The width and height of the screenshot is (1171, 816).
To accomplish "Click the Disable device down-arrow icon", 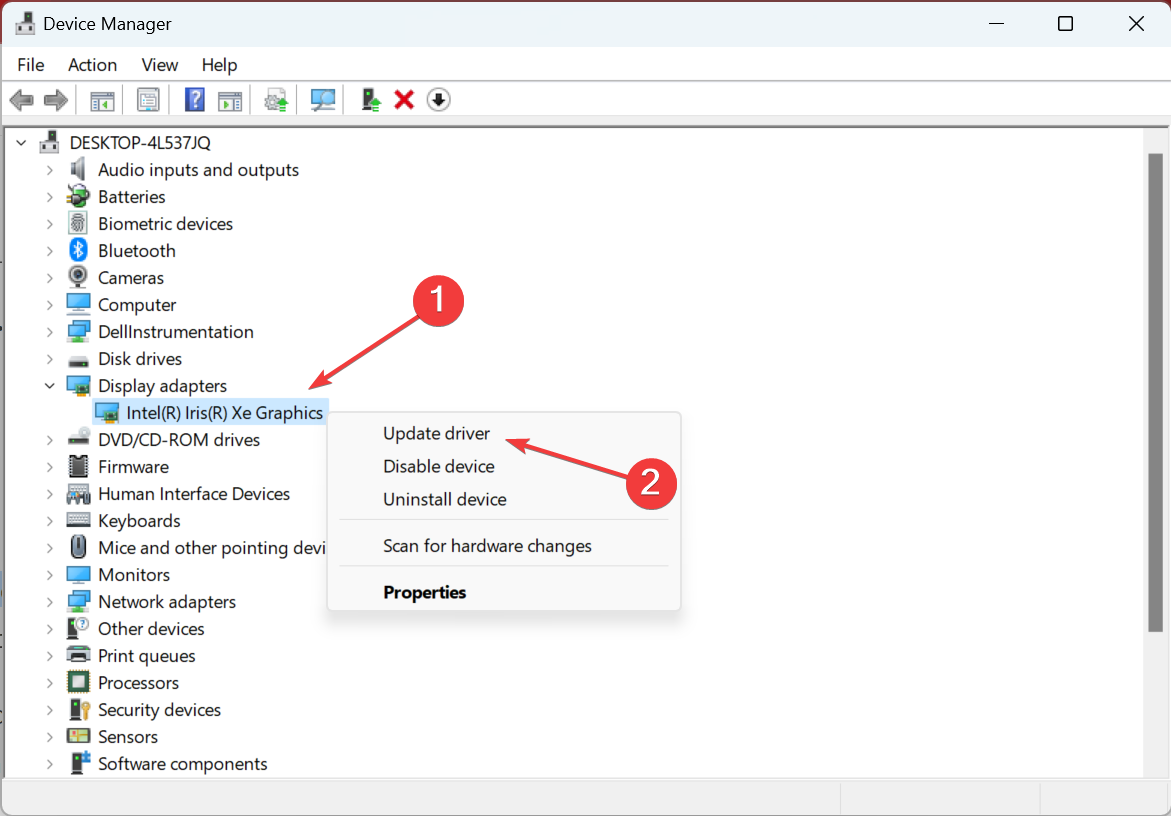I will (438, 100).
